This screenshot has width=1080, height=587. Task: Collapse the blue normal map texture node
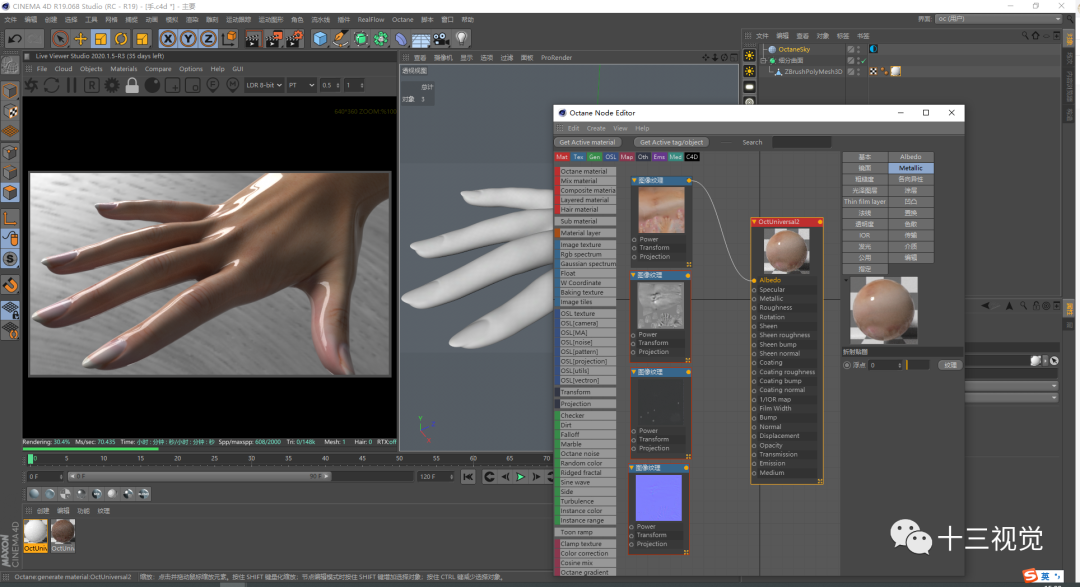click(632, 468)
